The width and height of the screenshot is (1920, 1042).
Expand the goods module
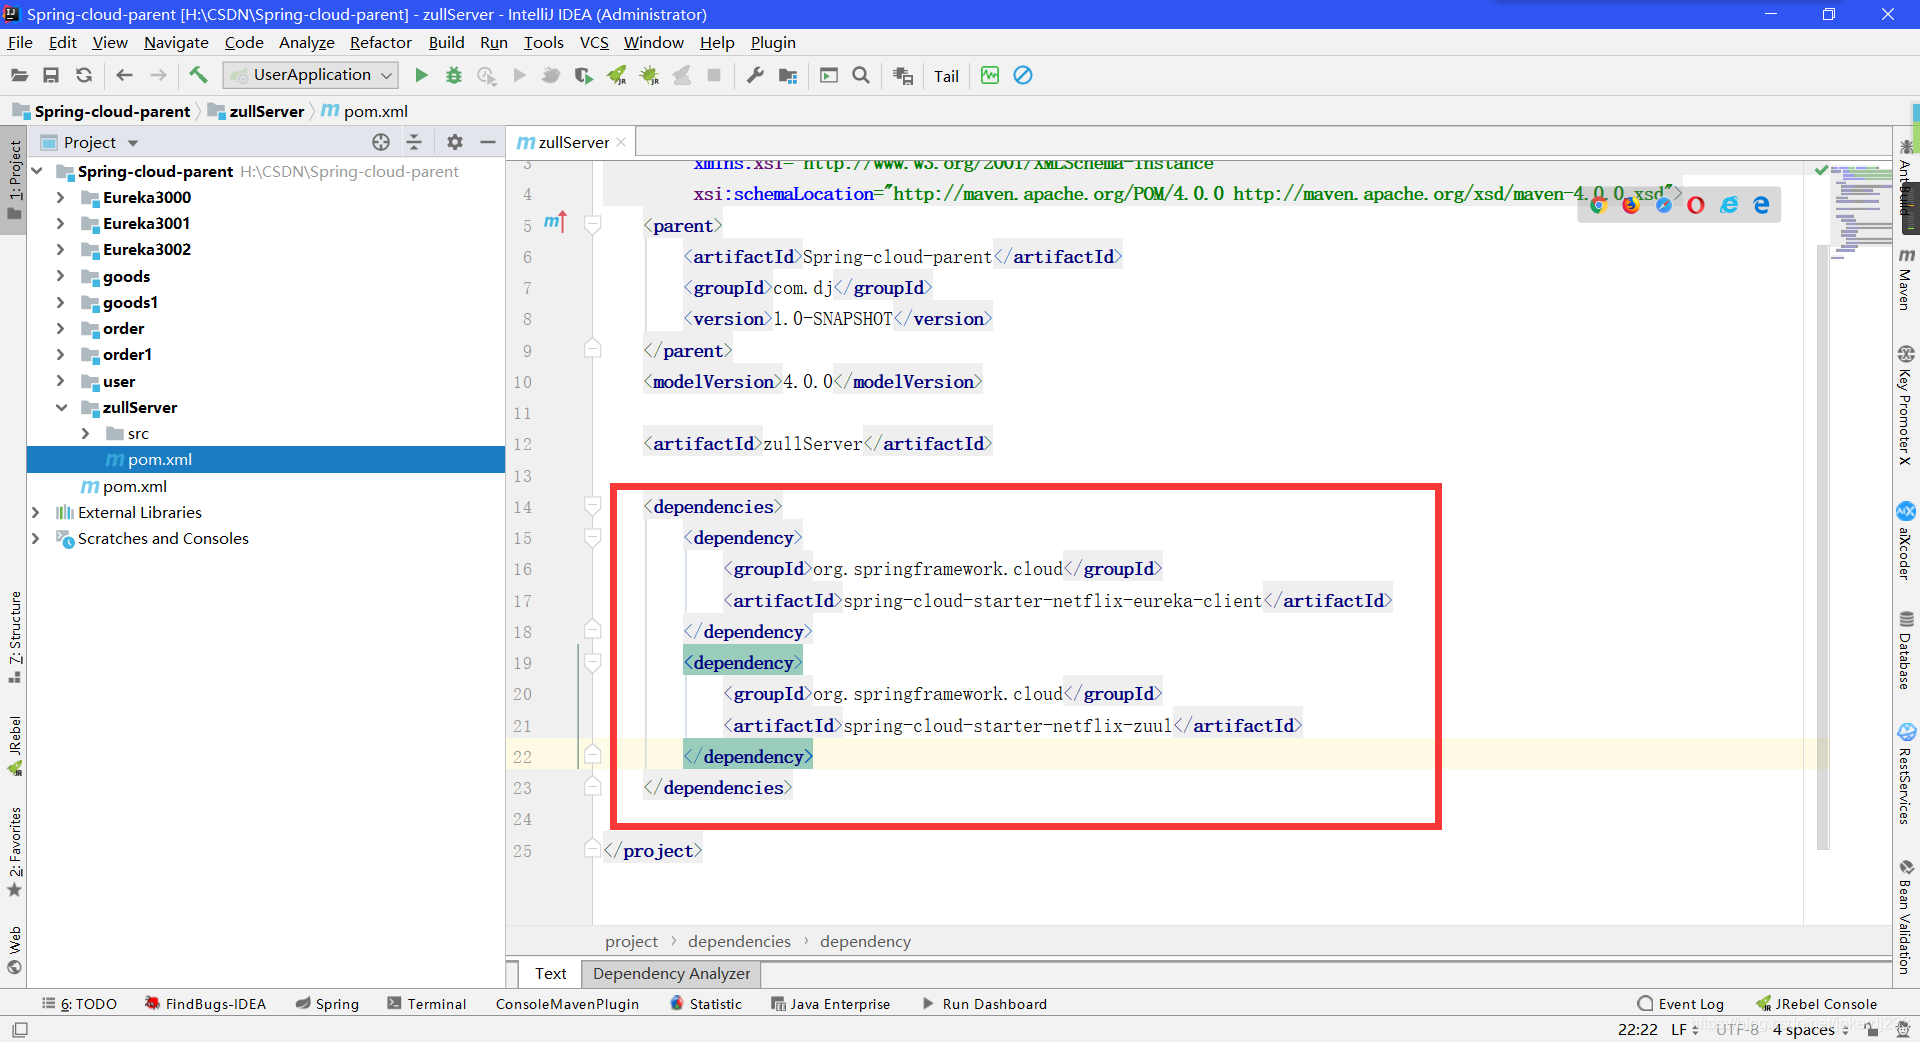pos(60,276)
